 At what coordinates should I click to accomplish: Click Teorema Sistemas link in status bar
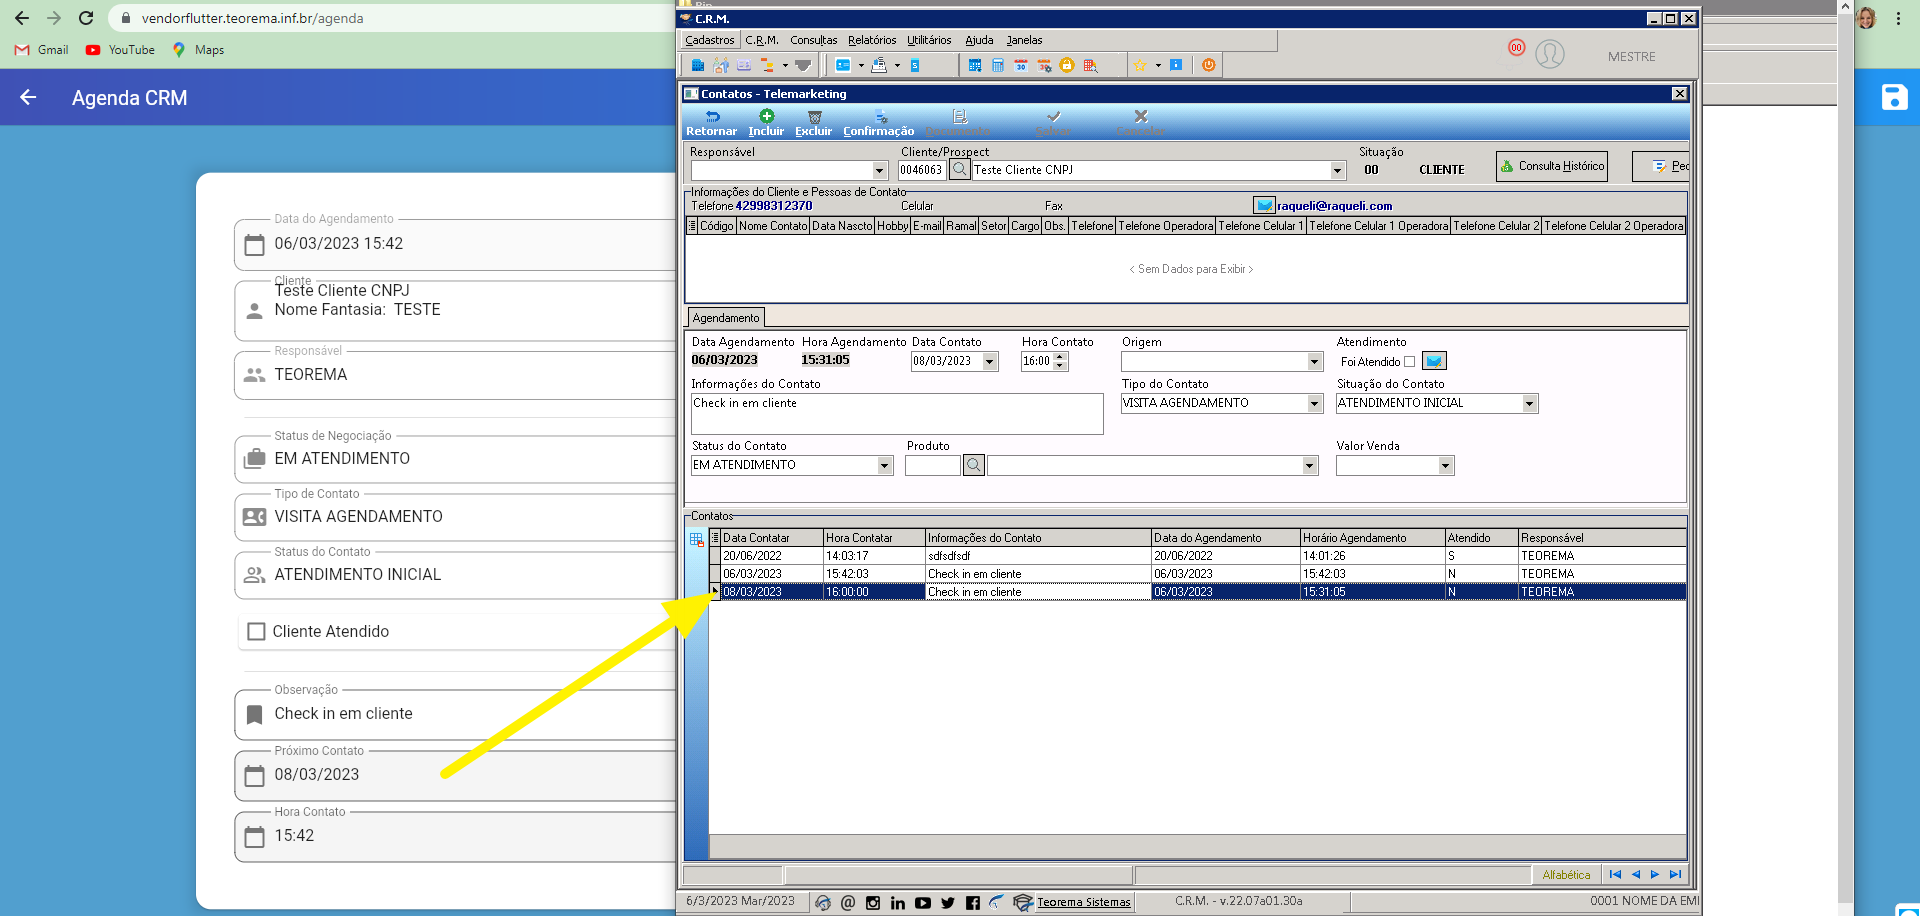pos(1084,902)
